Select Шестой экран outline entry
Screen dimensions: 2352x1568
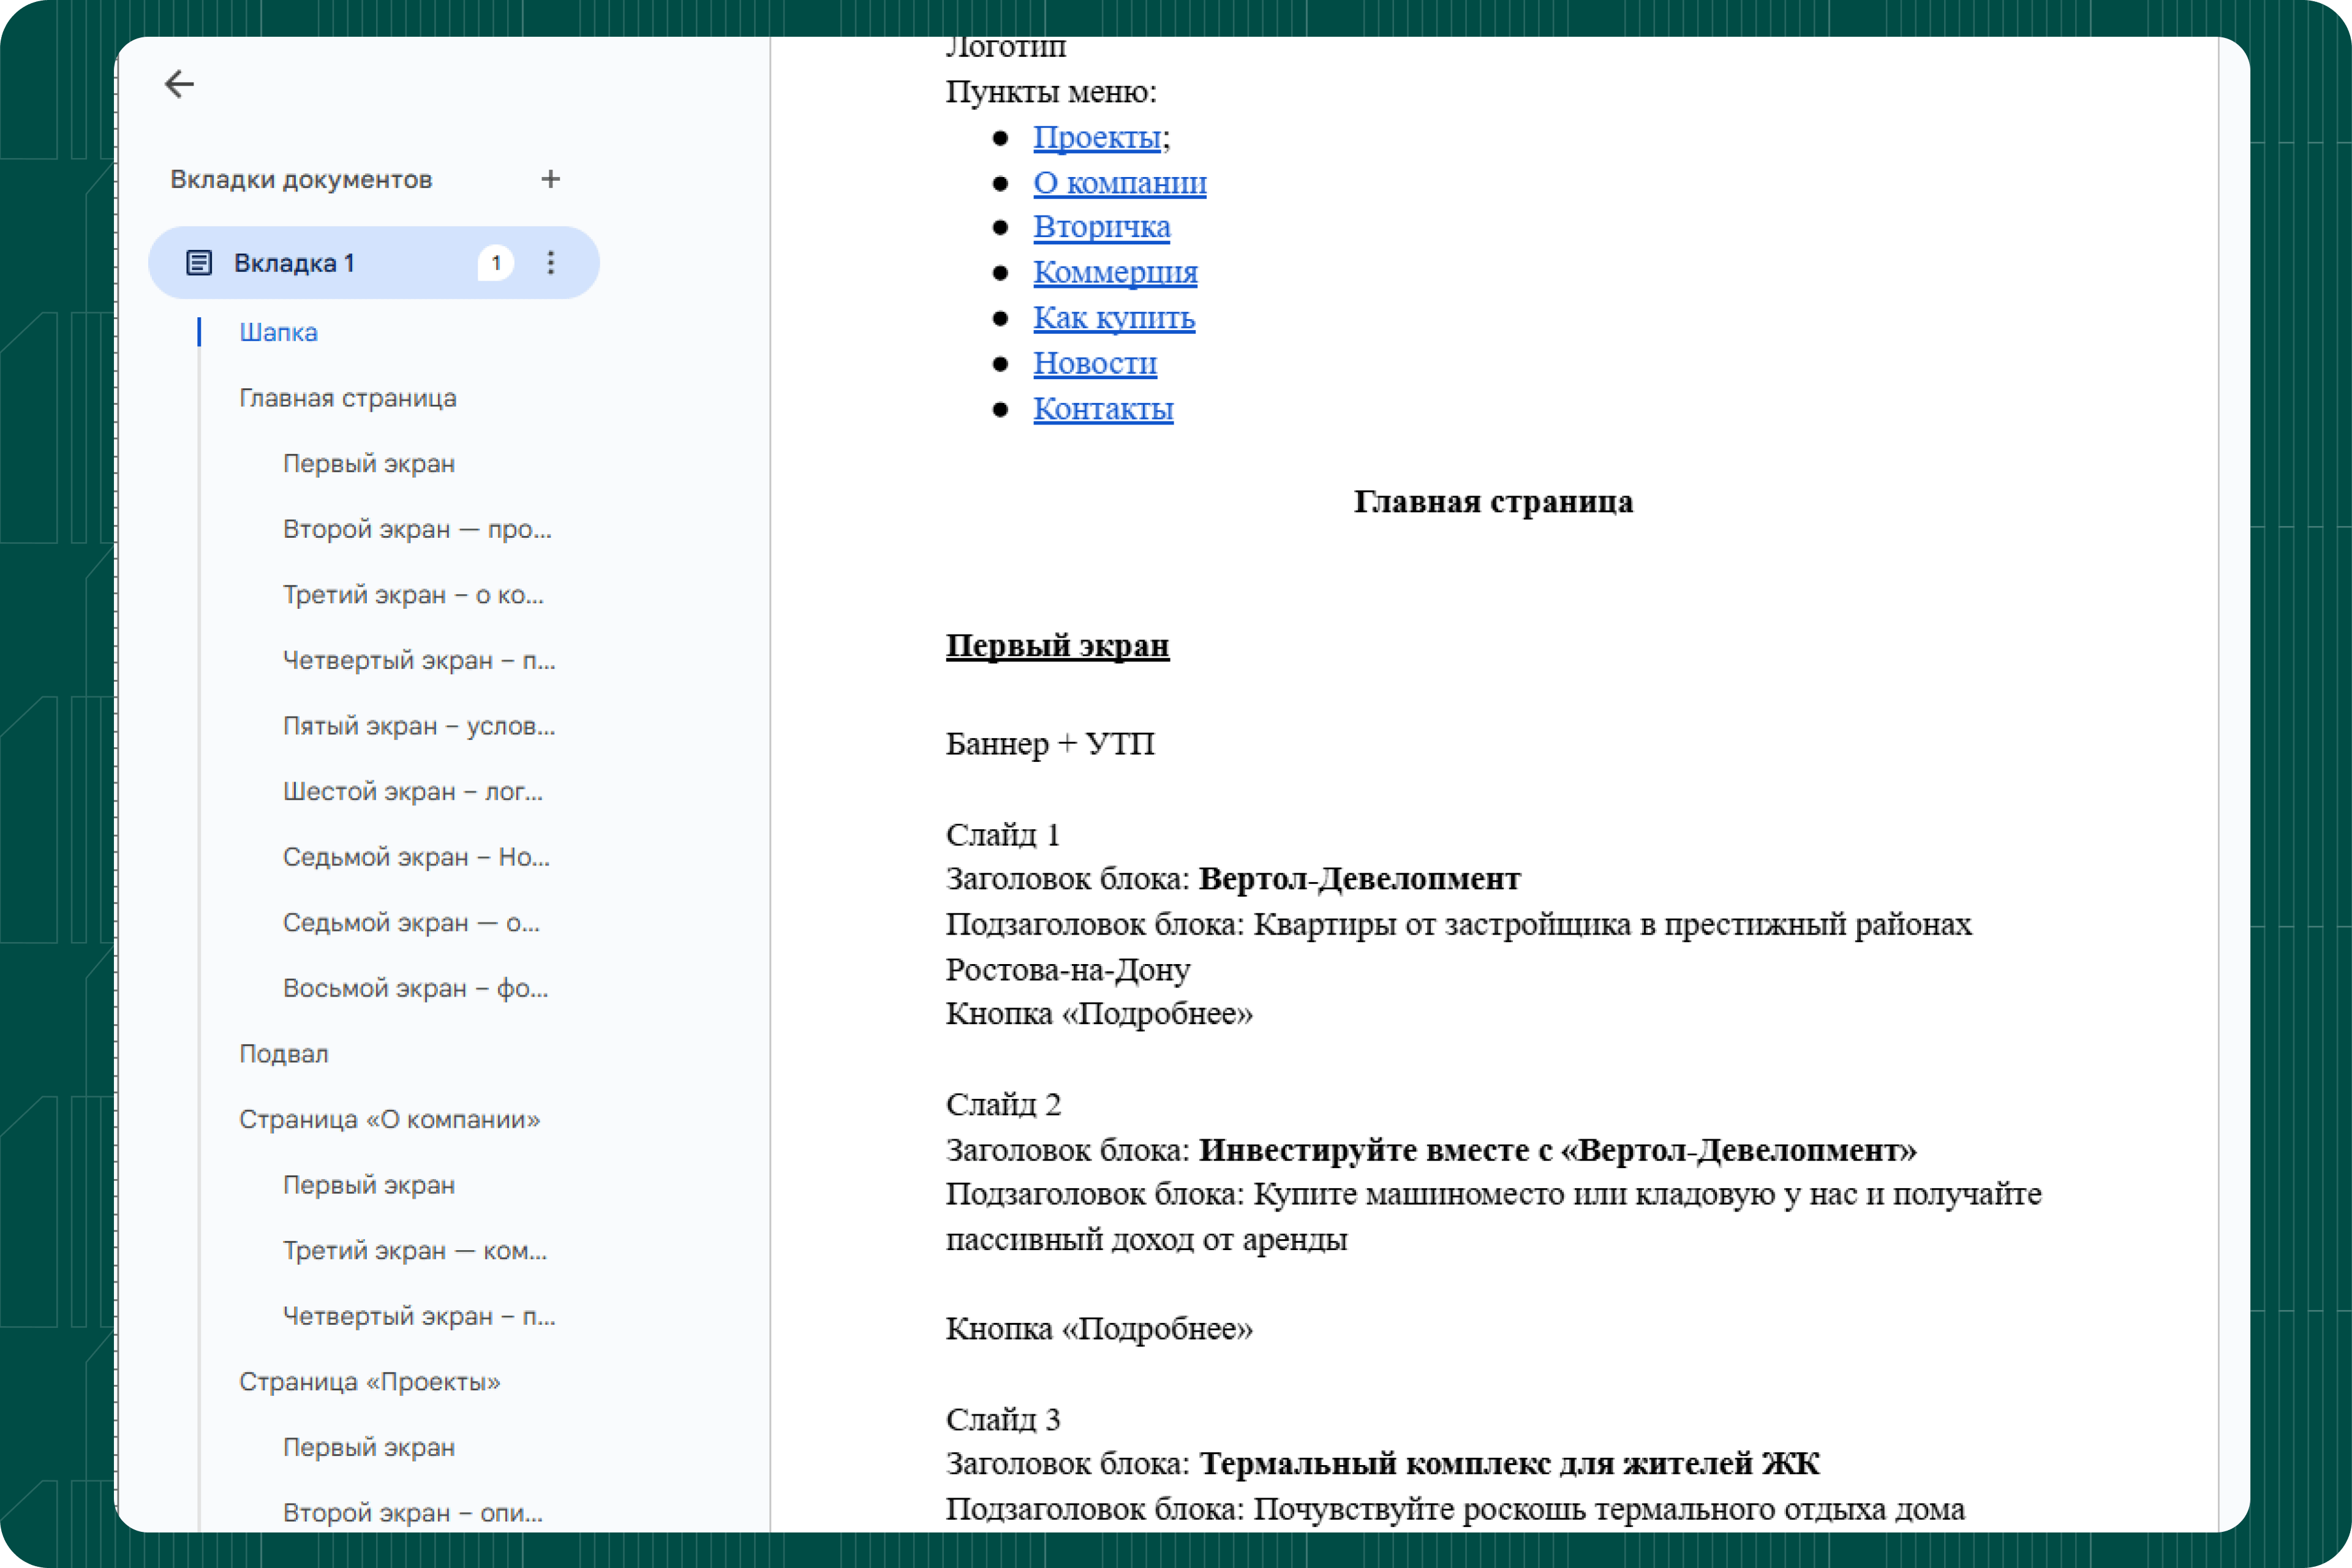[x=412, y=791]
